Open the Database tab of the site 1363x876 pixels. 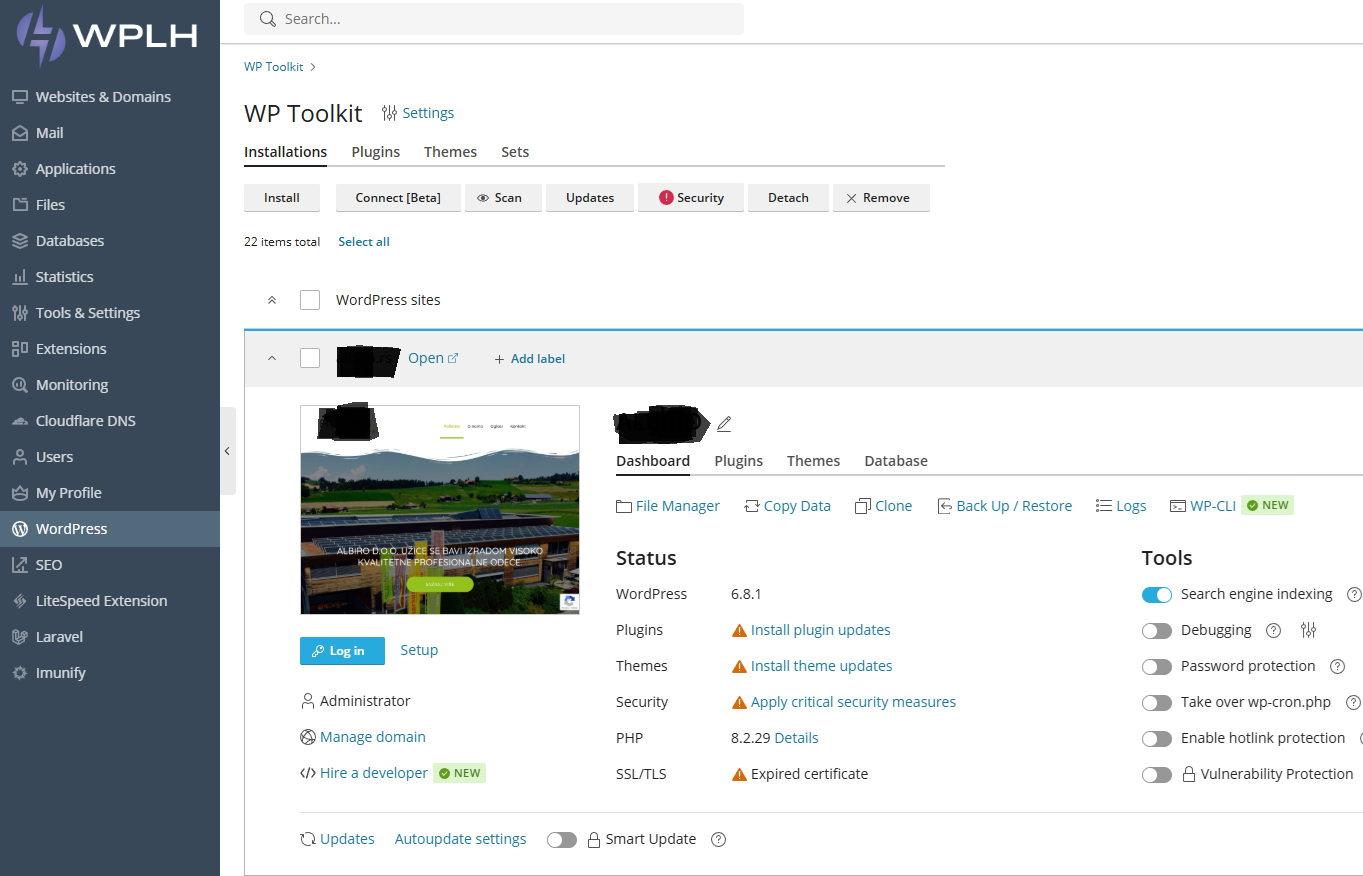pos(896,461)
